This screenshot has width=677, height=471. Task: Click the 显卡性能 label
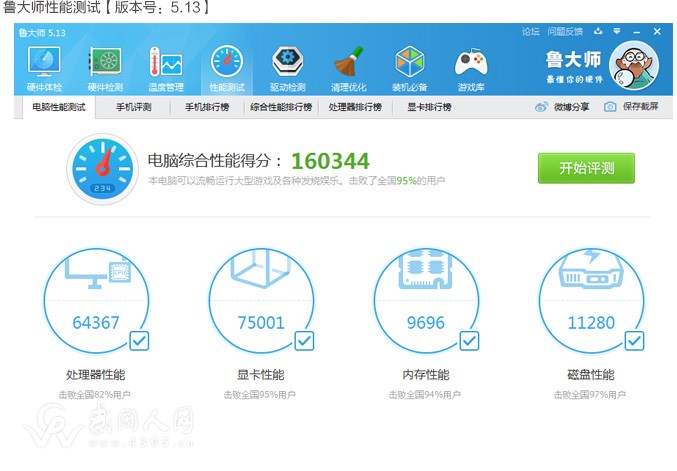tap(261, 374)
